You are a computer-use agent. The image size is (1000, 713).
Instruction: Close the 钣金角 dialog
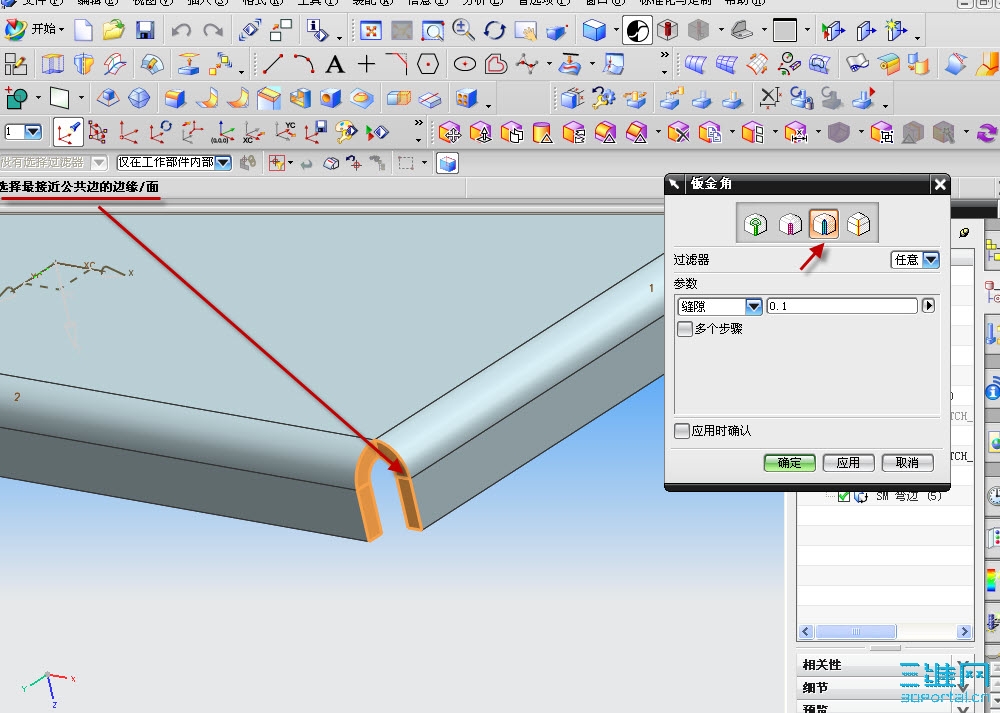[940, 184]
